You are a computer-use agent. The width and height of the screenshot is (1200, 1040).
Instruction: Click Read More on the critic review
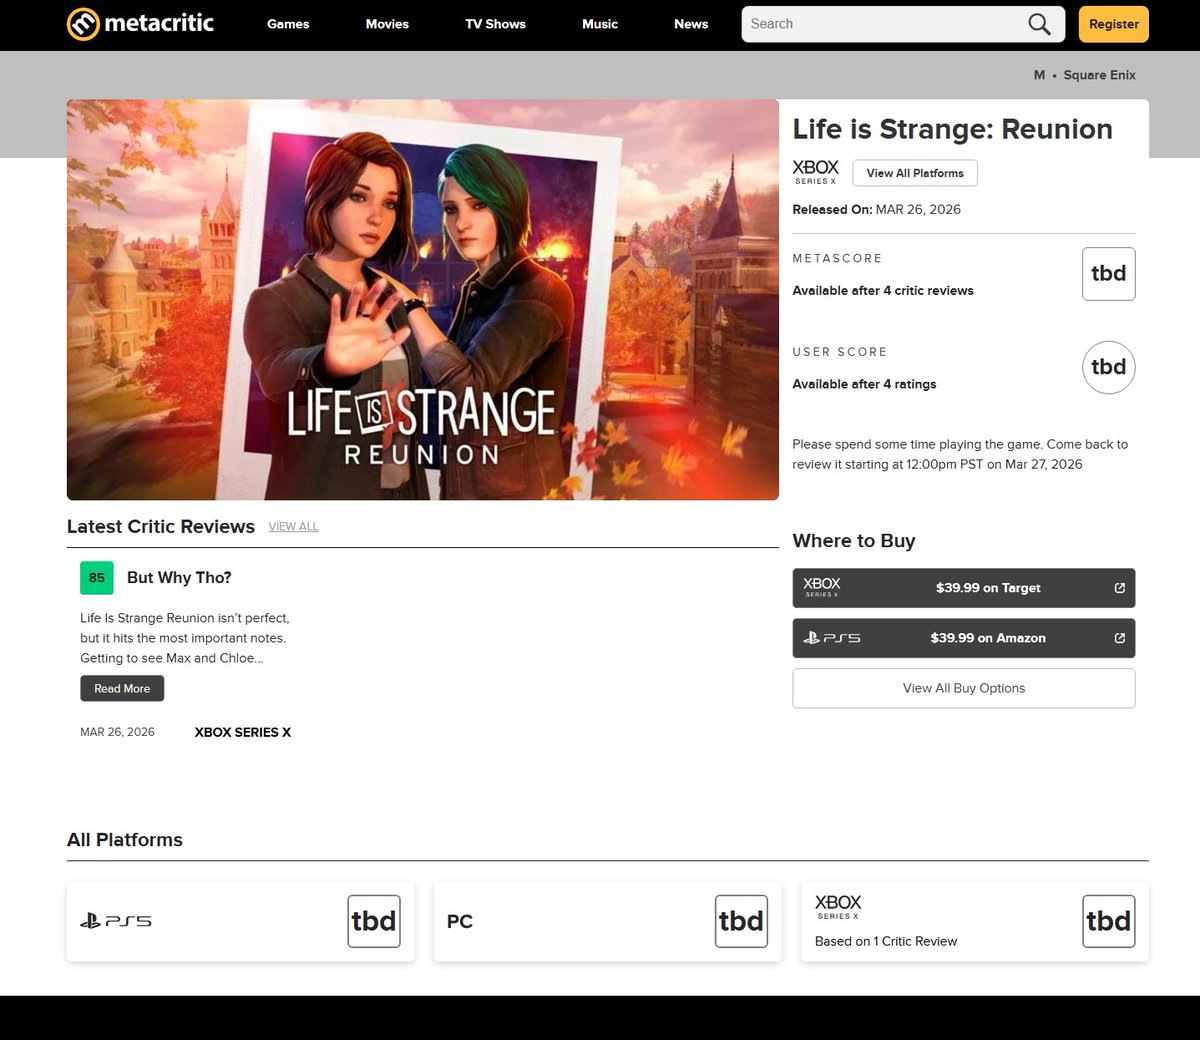[x=122, y=689]
